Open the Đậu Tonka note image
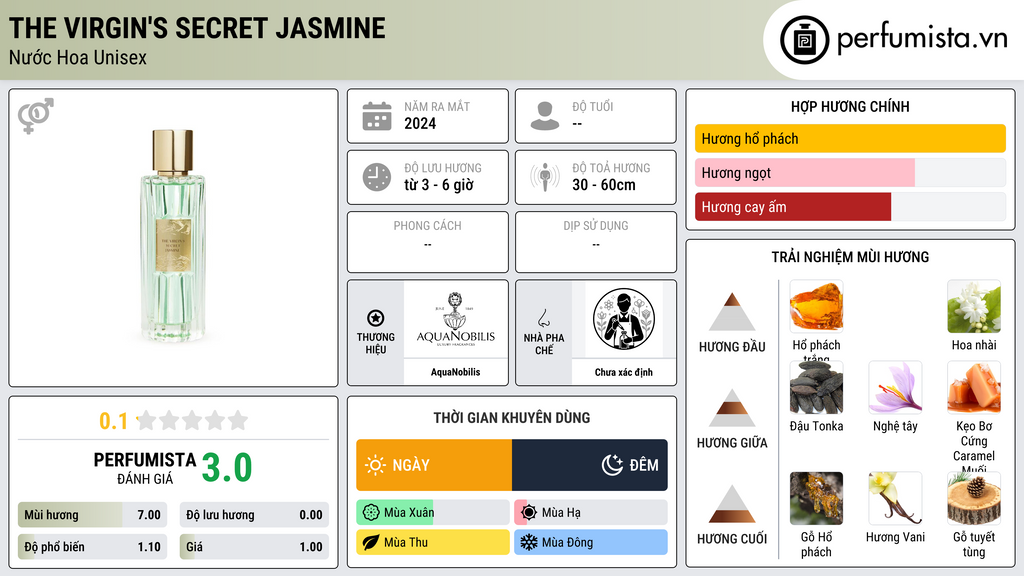This screenshot has height=576, width=1024. (816, 388)
